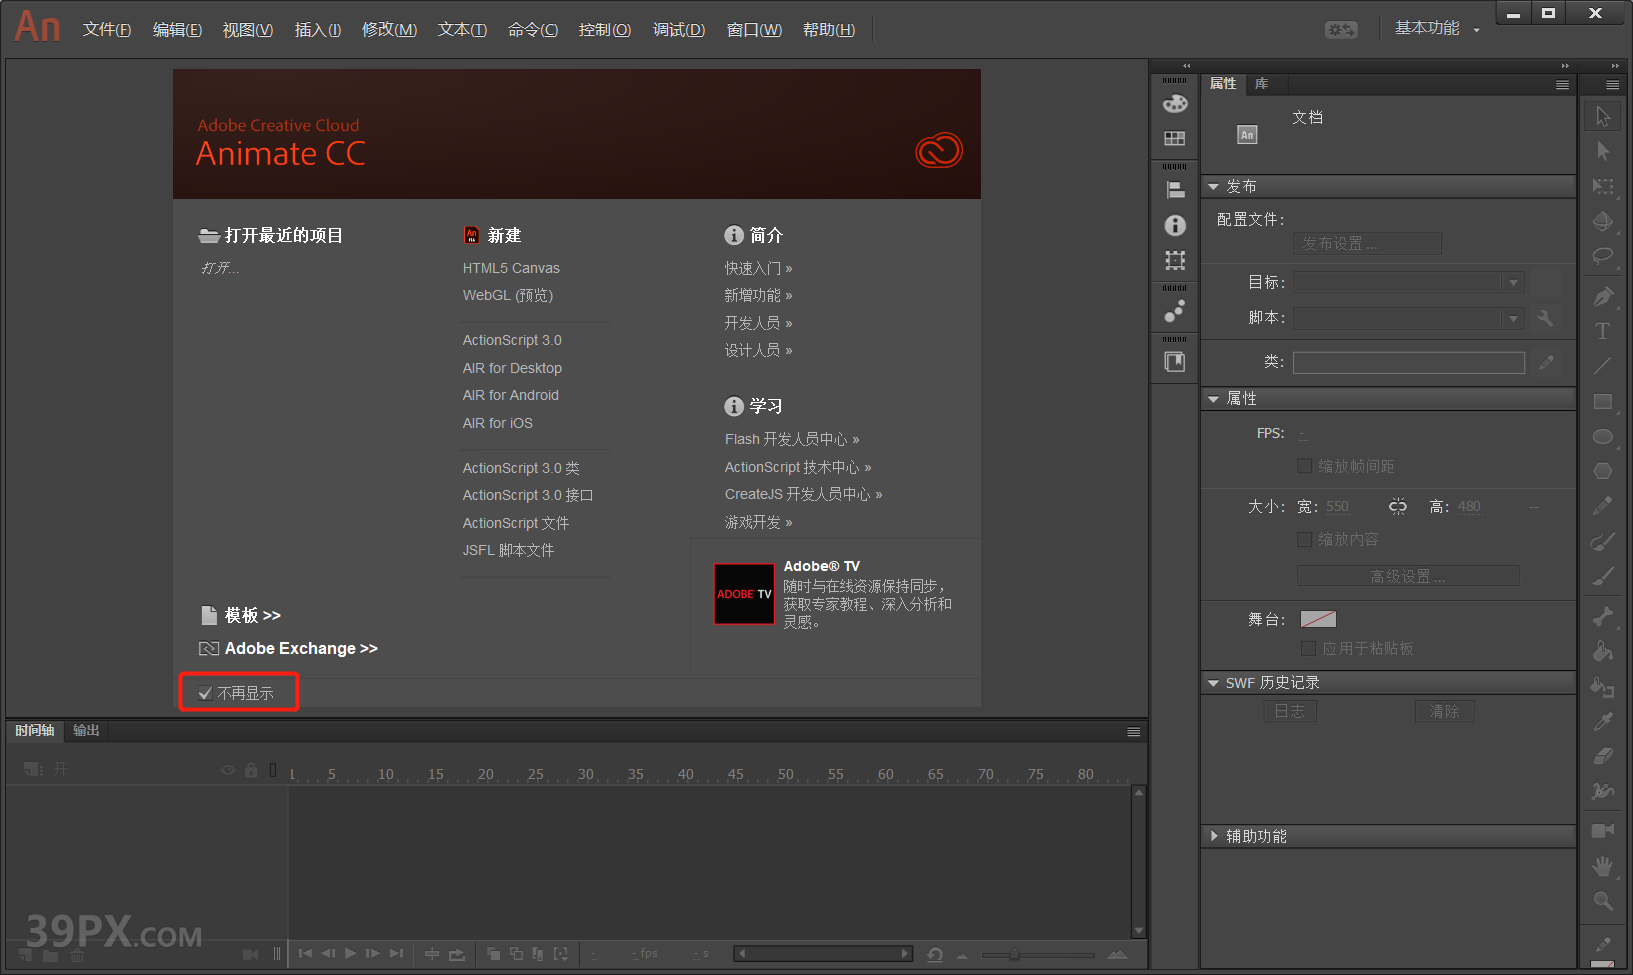The image size is (1633, 975).
Task: Collapse the 属性 section
Action: point(1214,399)
